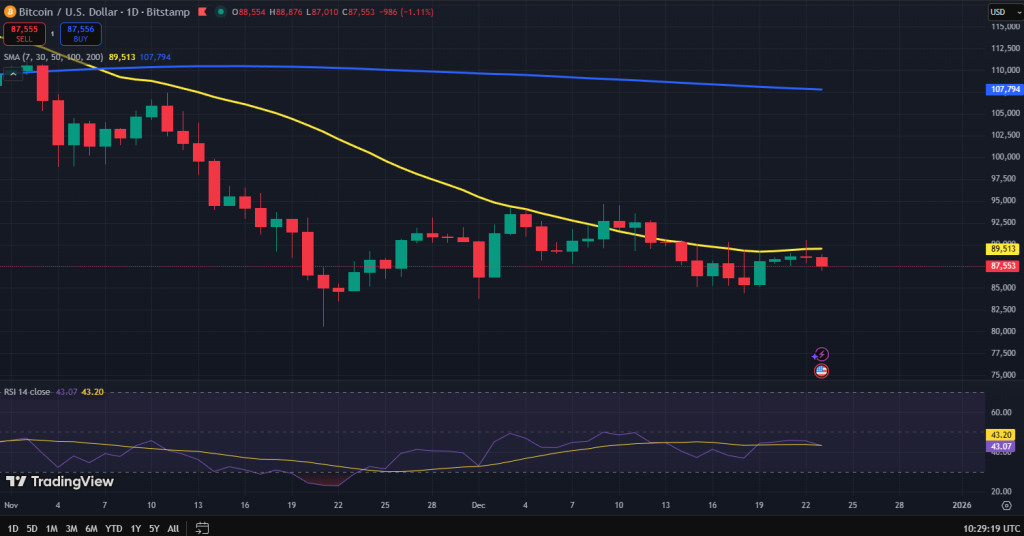Click the red flag icon beside Bitstamp
This screenshot has height=536, width=1024.
pos(202,12)
